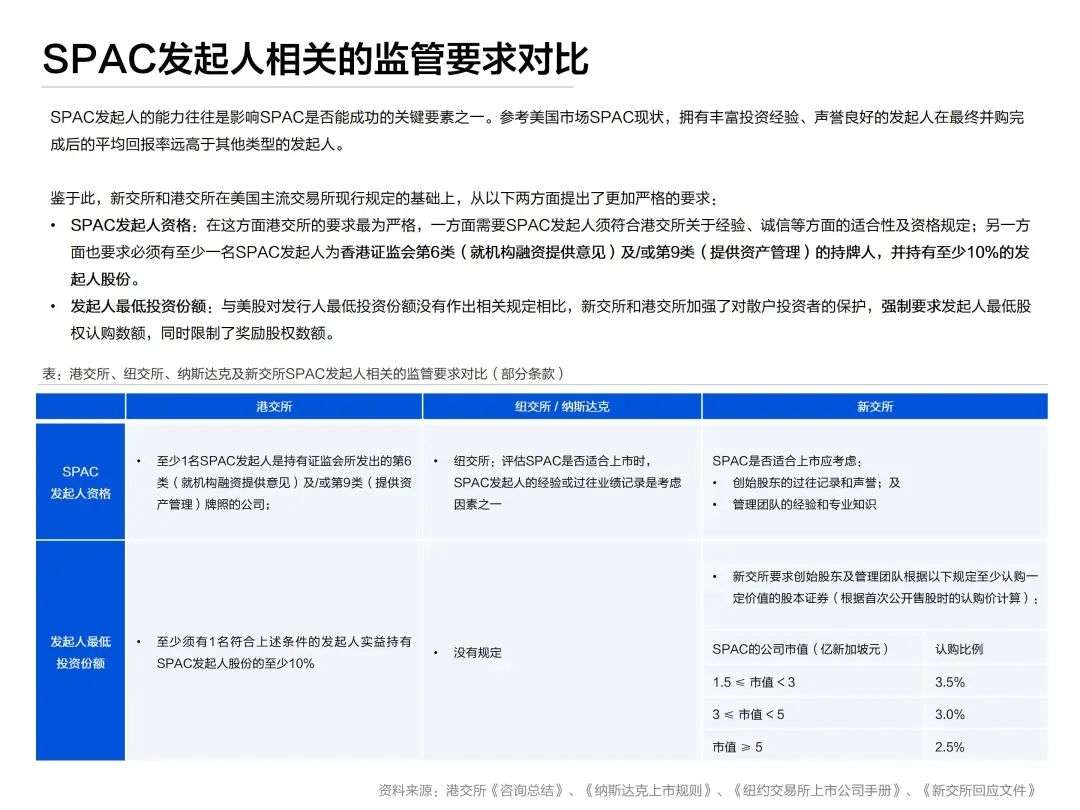Click the 1.5 ≤ 市值 < 3 row label

(x=754, y=682)
